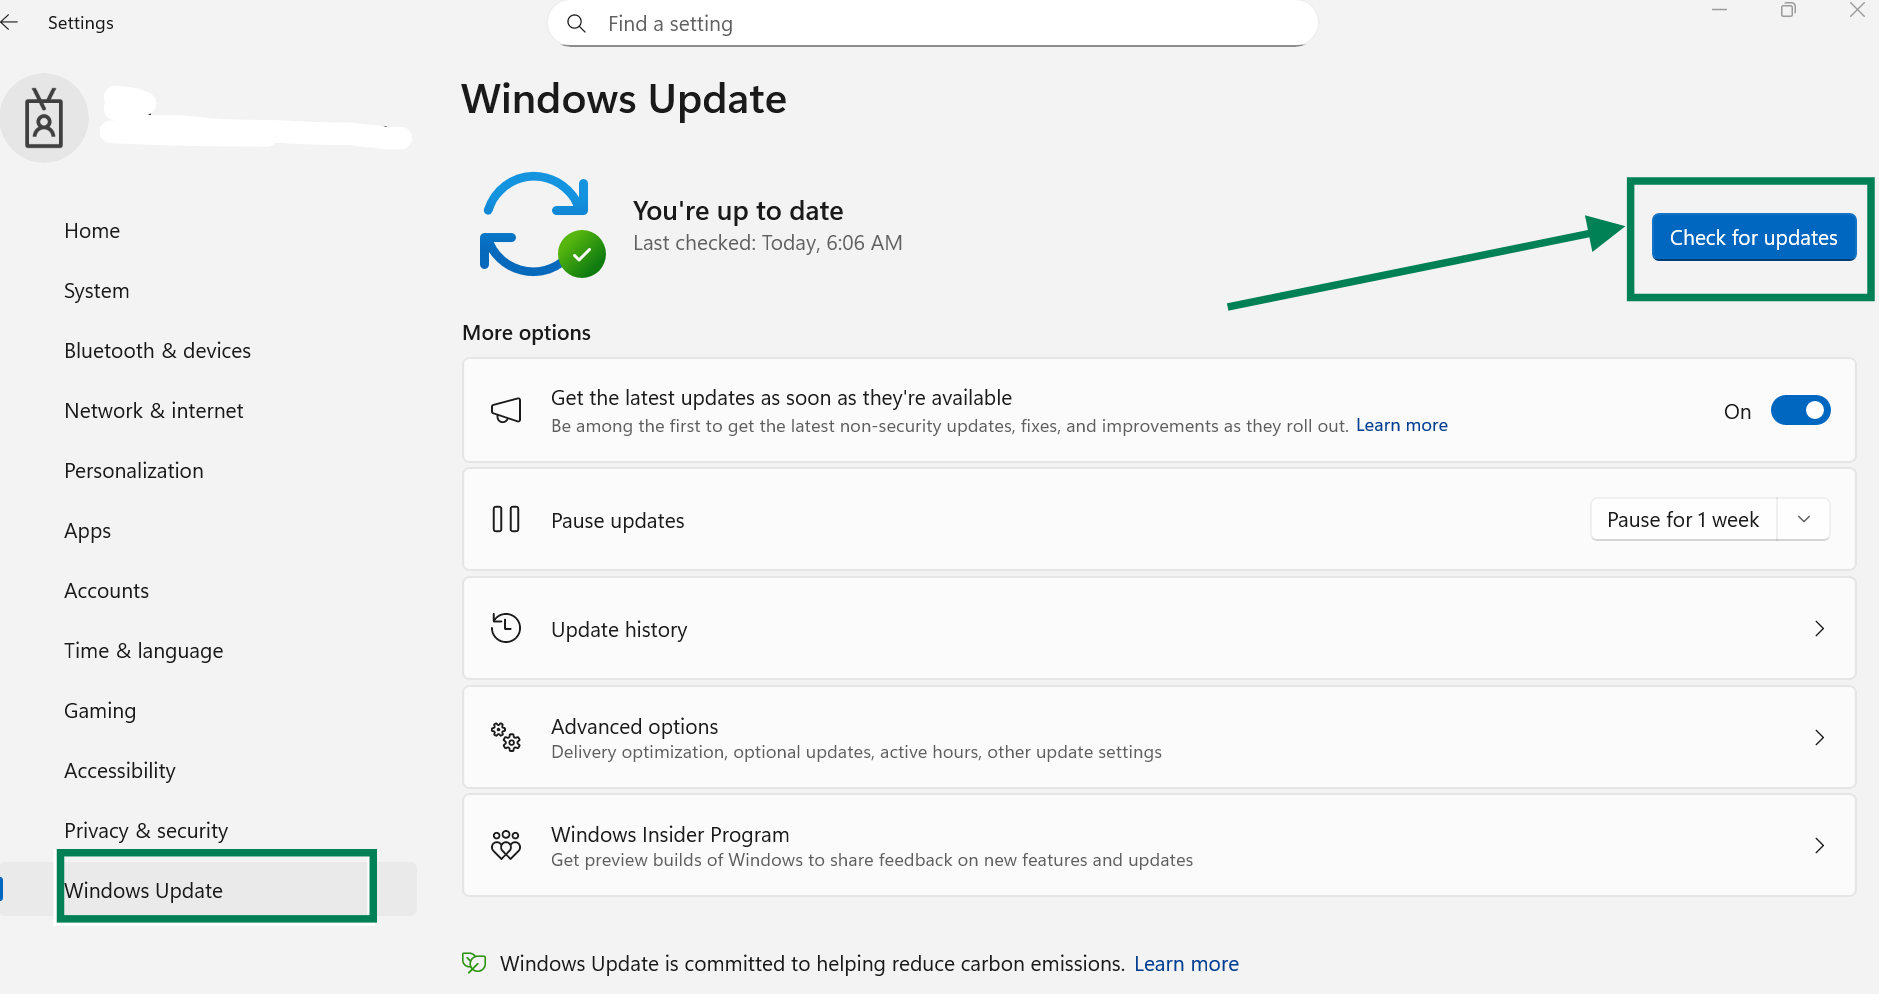Click the user account avatar icon
Viewport: 1879px width, 994px height.
pos(44,118)
